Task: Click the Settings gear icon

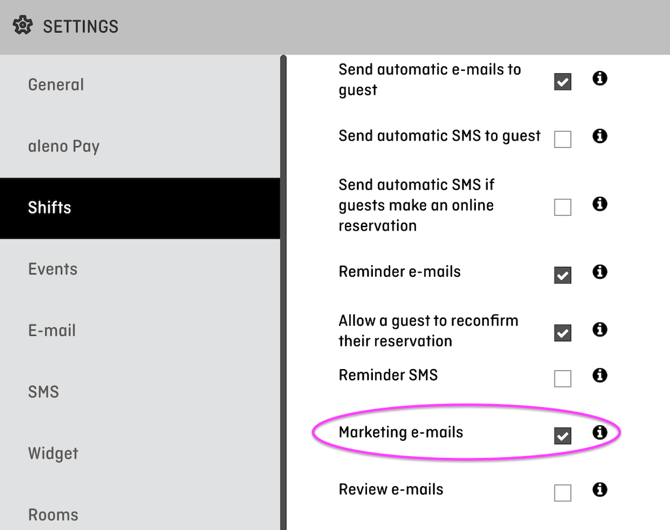Action: coord(23,26)
